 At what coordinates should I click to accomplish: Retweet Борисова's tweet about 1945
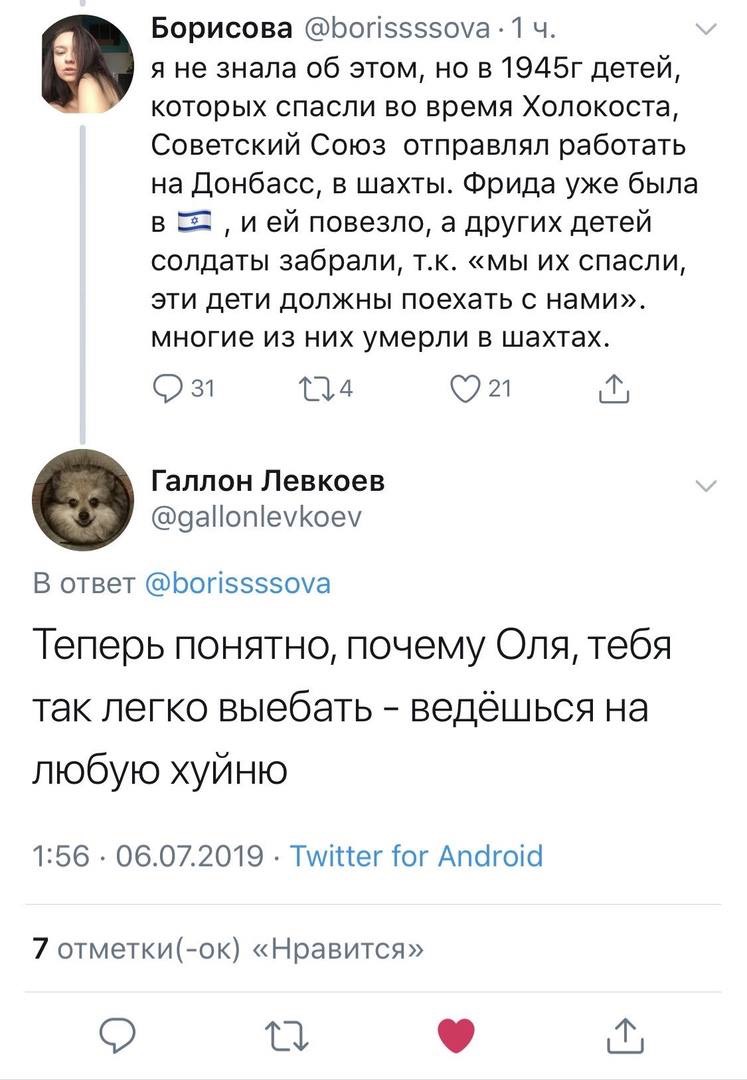[317, 388]
